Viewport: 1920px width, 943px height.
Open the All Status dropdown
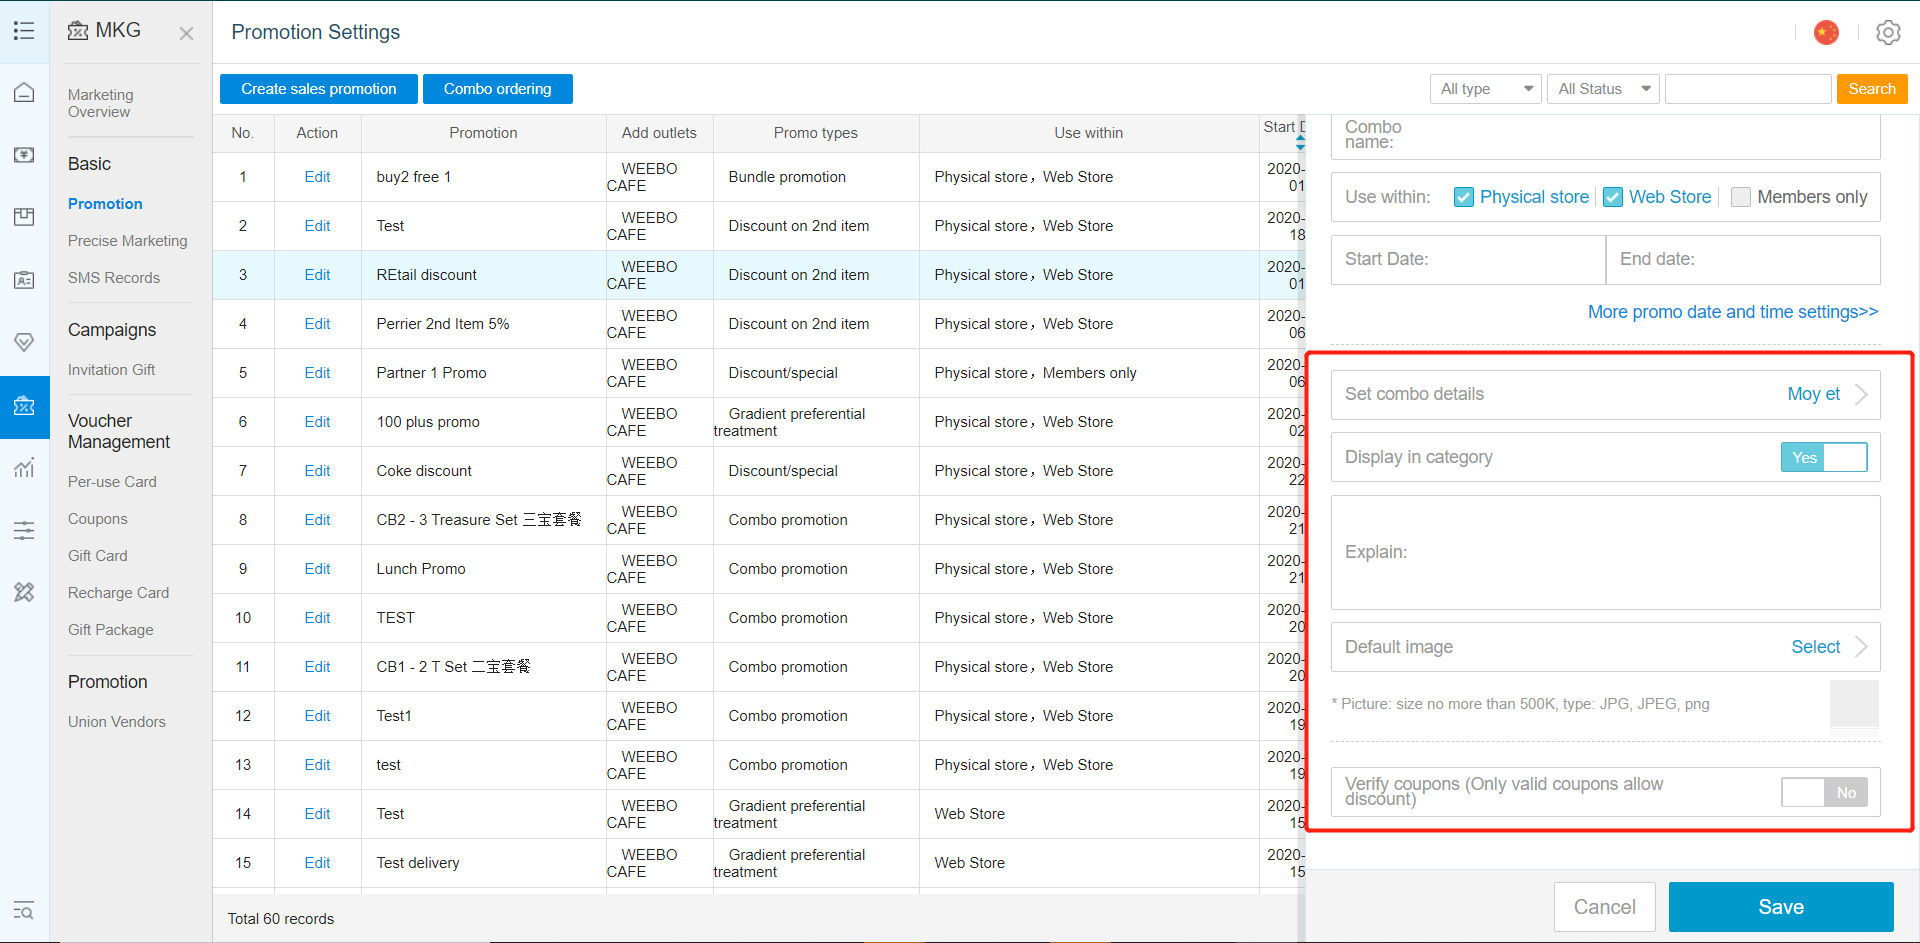(x=1603, y=89)
